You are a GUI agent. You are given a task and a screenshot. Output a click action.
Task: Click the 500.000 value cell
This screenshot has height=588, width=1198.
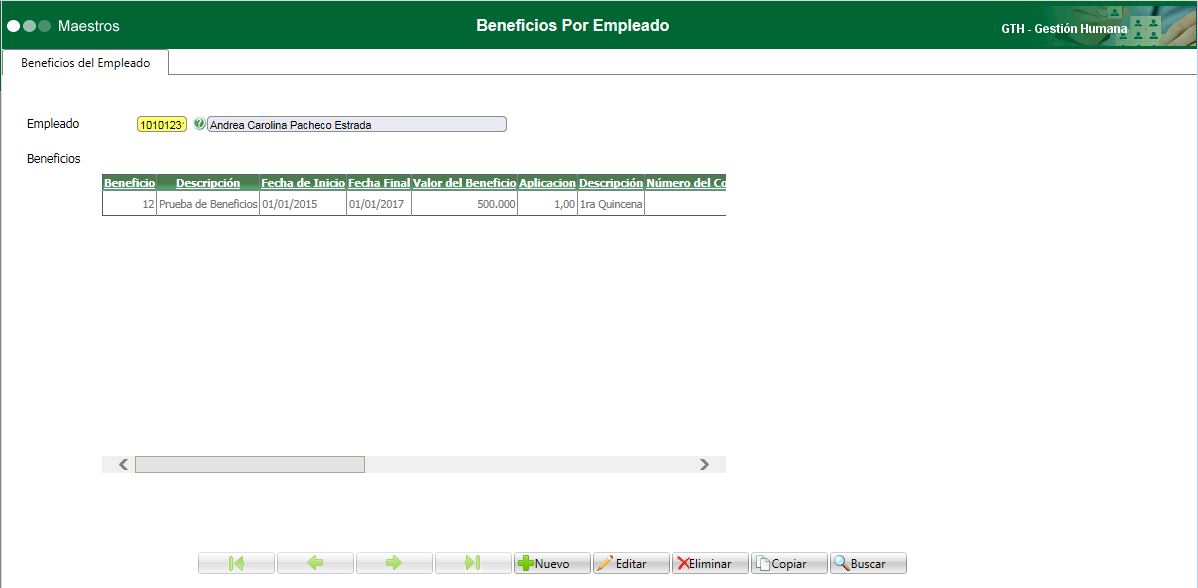point(465,204)
